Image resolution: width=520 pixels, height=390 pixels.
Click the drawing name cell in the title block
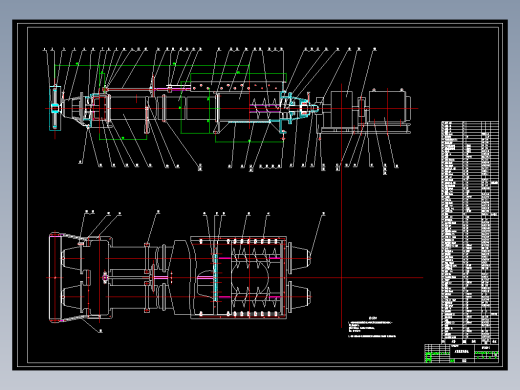pos(462,351)
